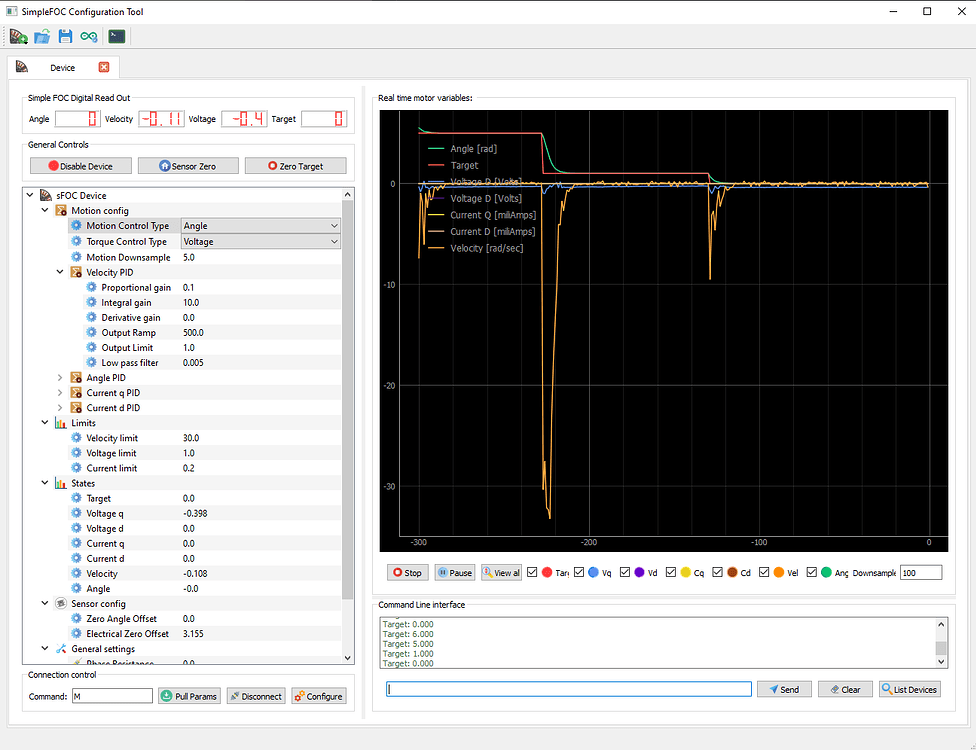Image resolution: width=976 pixels, height=750 pixels.
Task: Click the Cd color dot swatch
Action: [732, 571]
